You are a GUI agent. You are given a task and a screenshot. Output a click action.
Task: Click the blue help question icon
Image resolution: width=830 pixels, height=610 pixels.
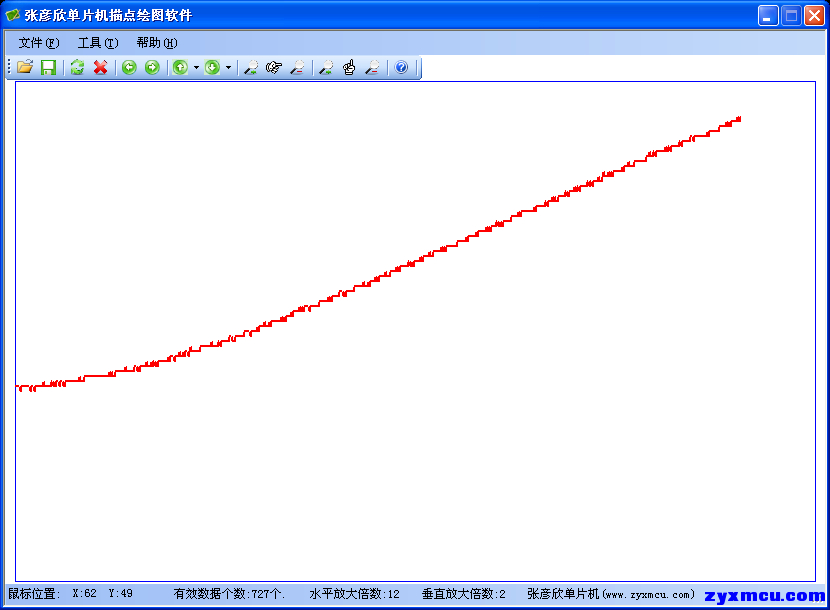(401, 67)
